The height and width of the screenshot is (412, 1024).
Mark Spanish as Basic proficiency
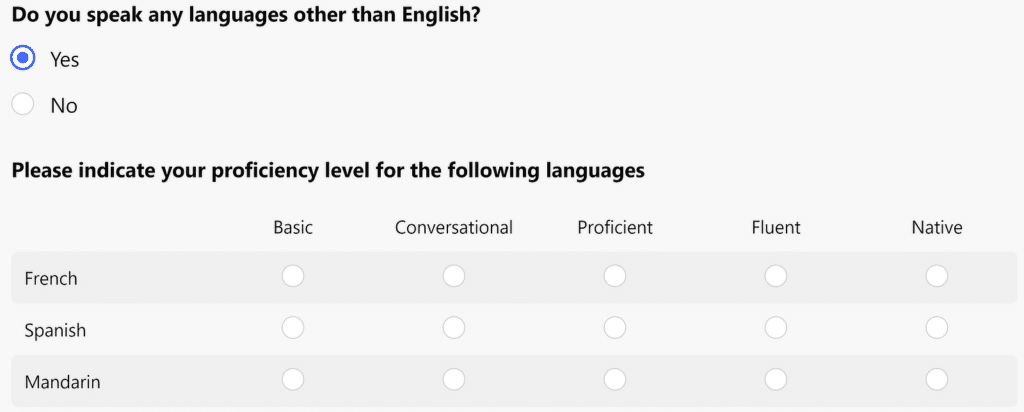[293, 328]
